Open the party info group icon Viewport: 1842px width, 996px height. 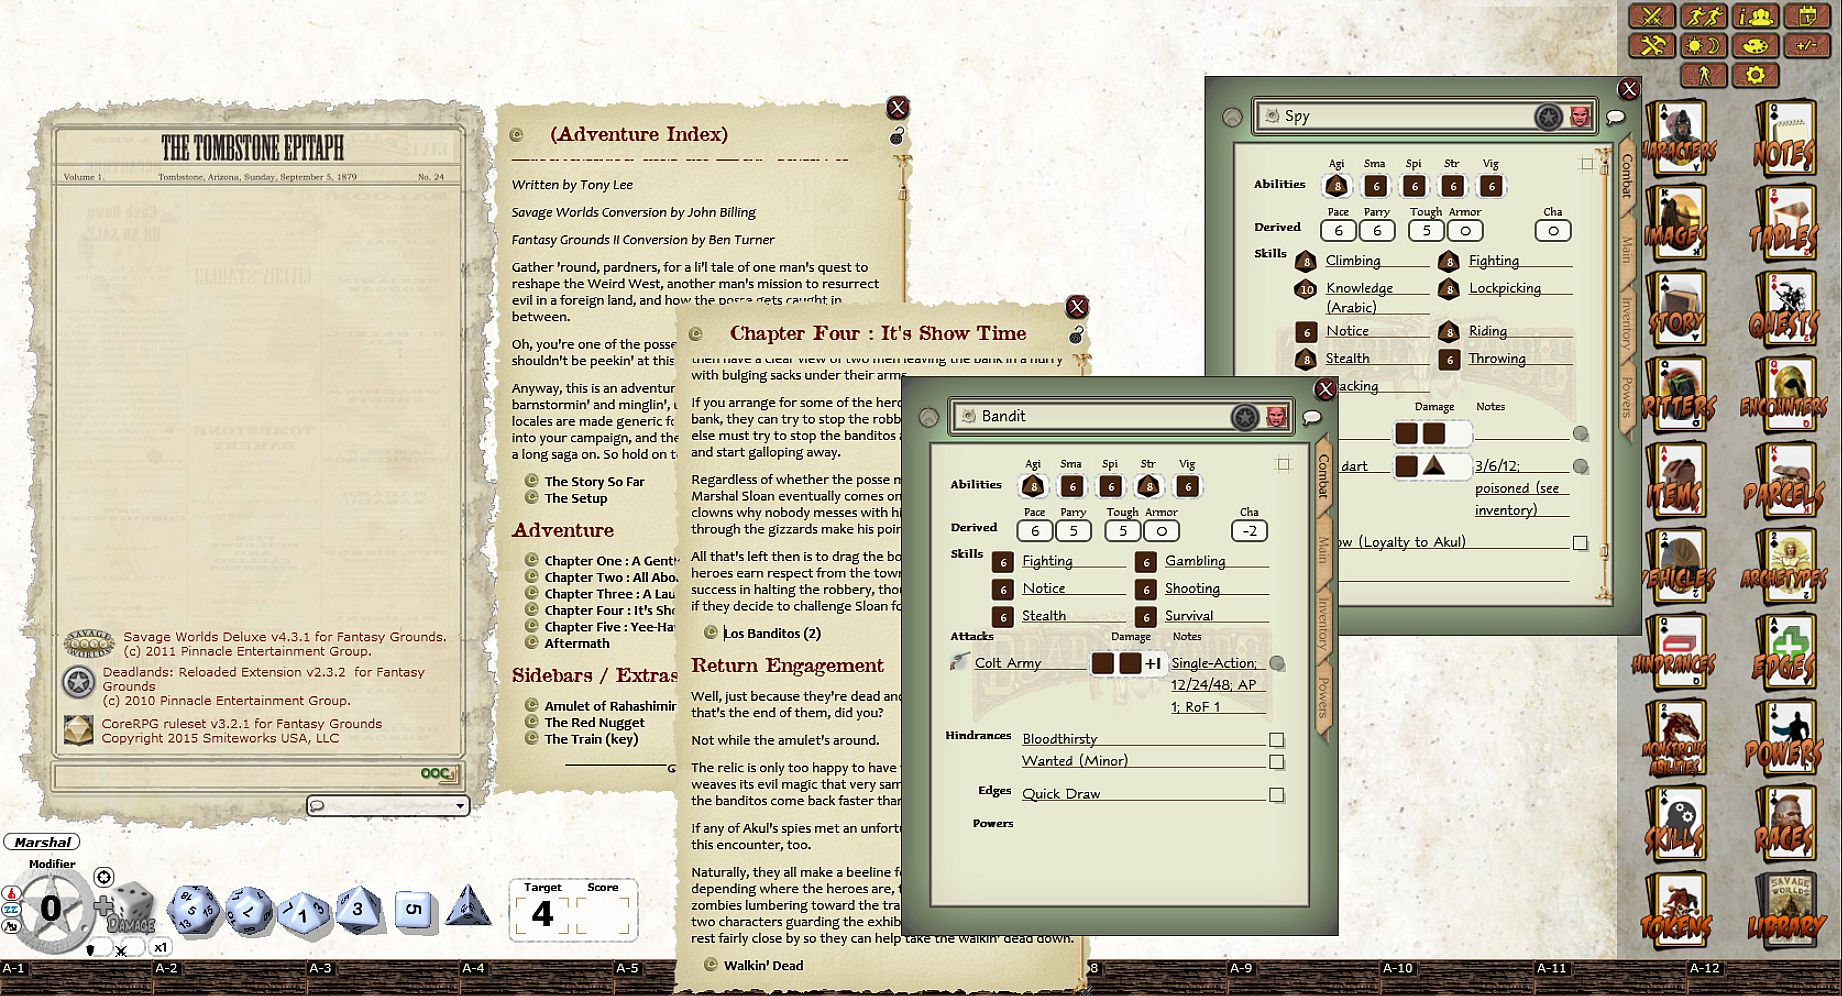pyautogui.click(x=1755, y=16)
